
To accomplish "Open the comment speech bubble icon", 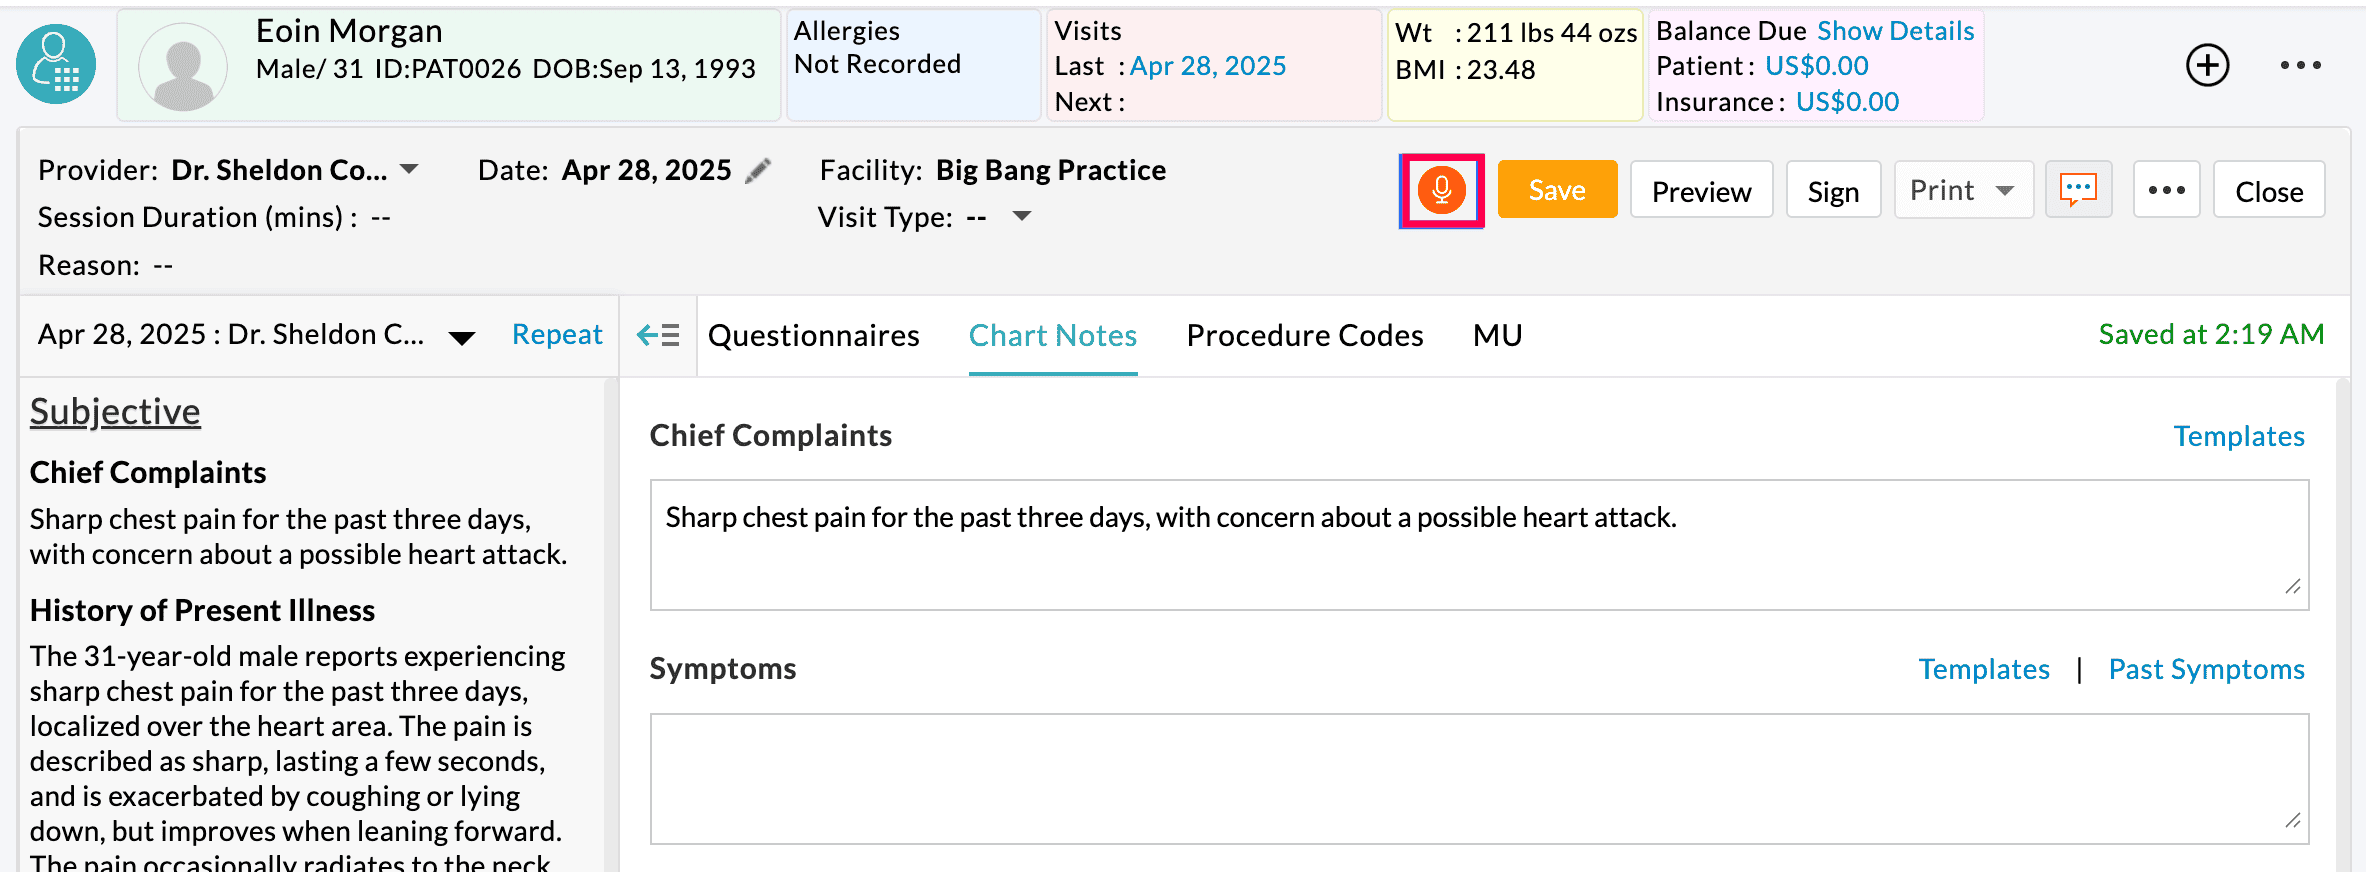I will point(2078,190).
